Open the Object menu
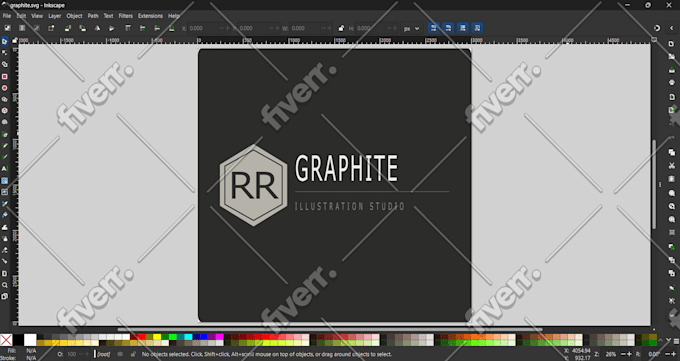Viewport: 680px width, 361px height. point(74,16)
